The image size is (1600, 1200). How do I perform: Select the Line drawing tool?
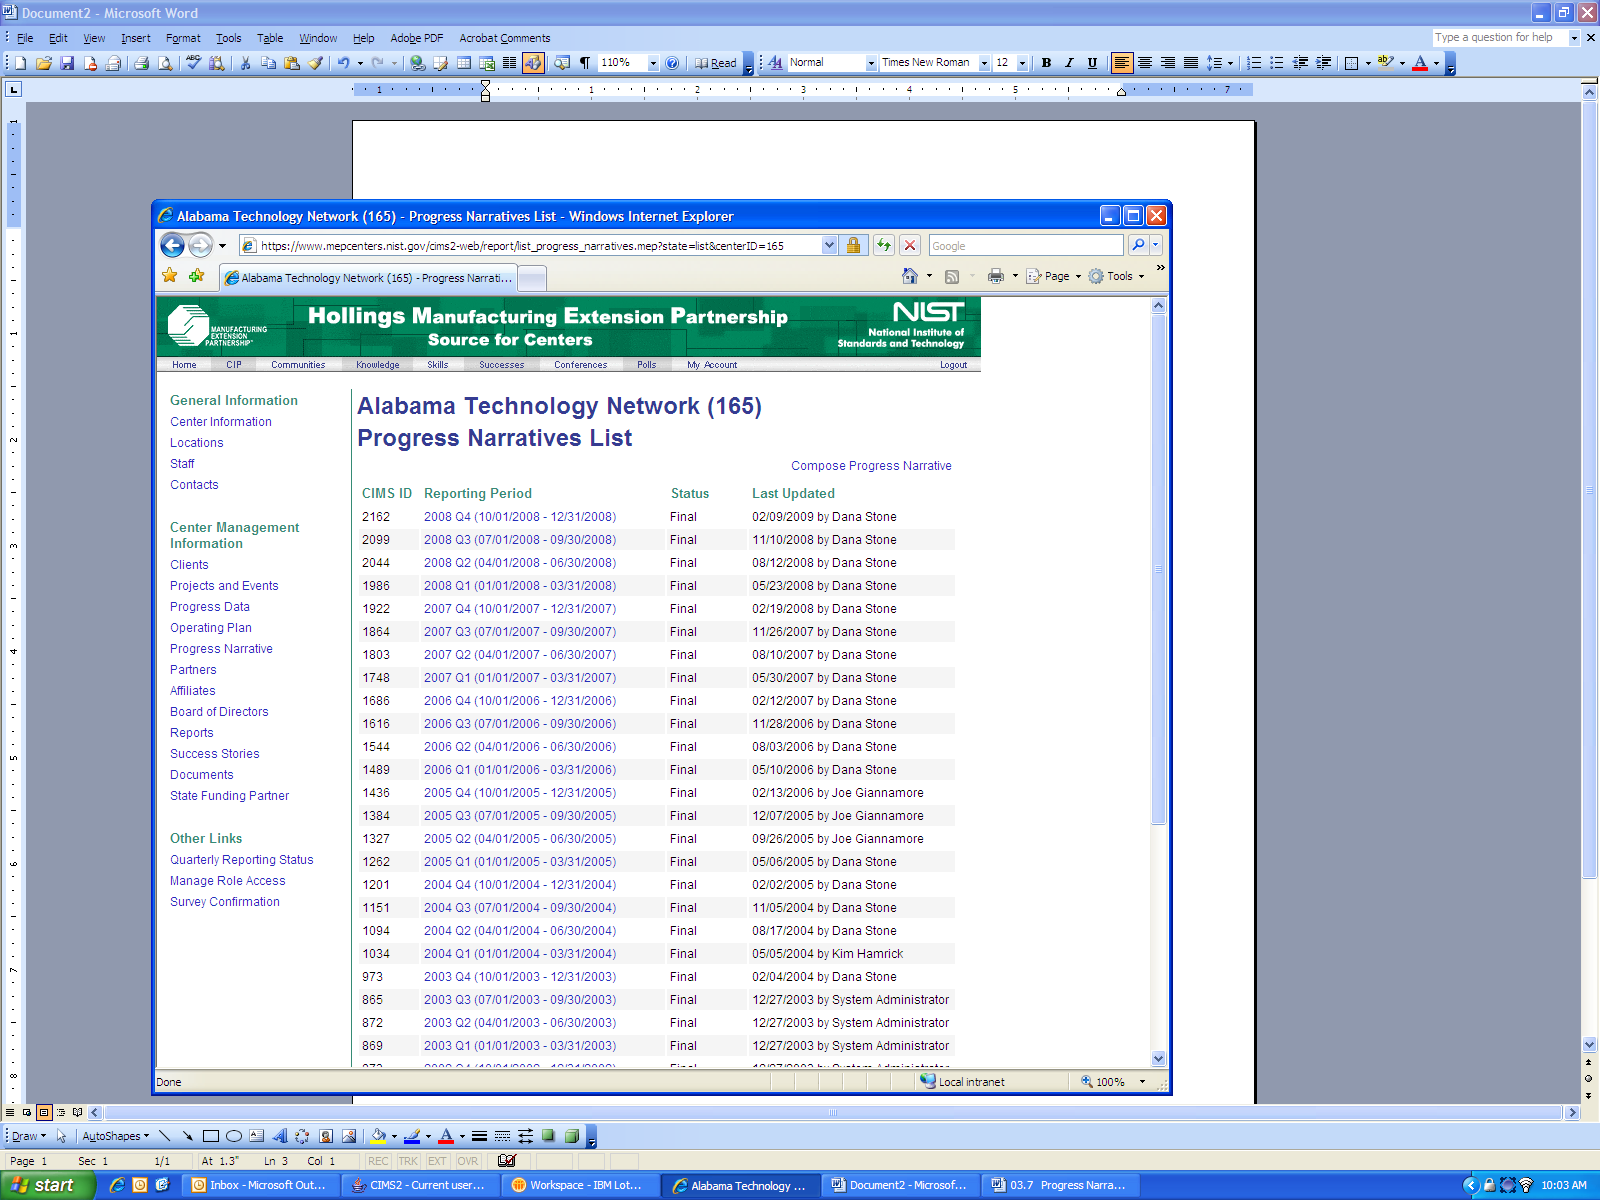[x=164, y=1136]
